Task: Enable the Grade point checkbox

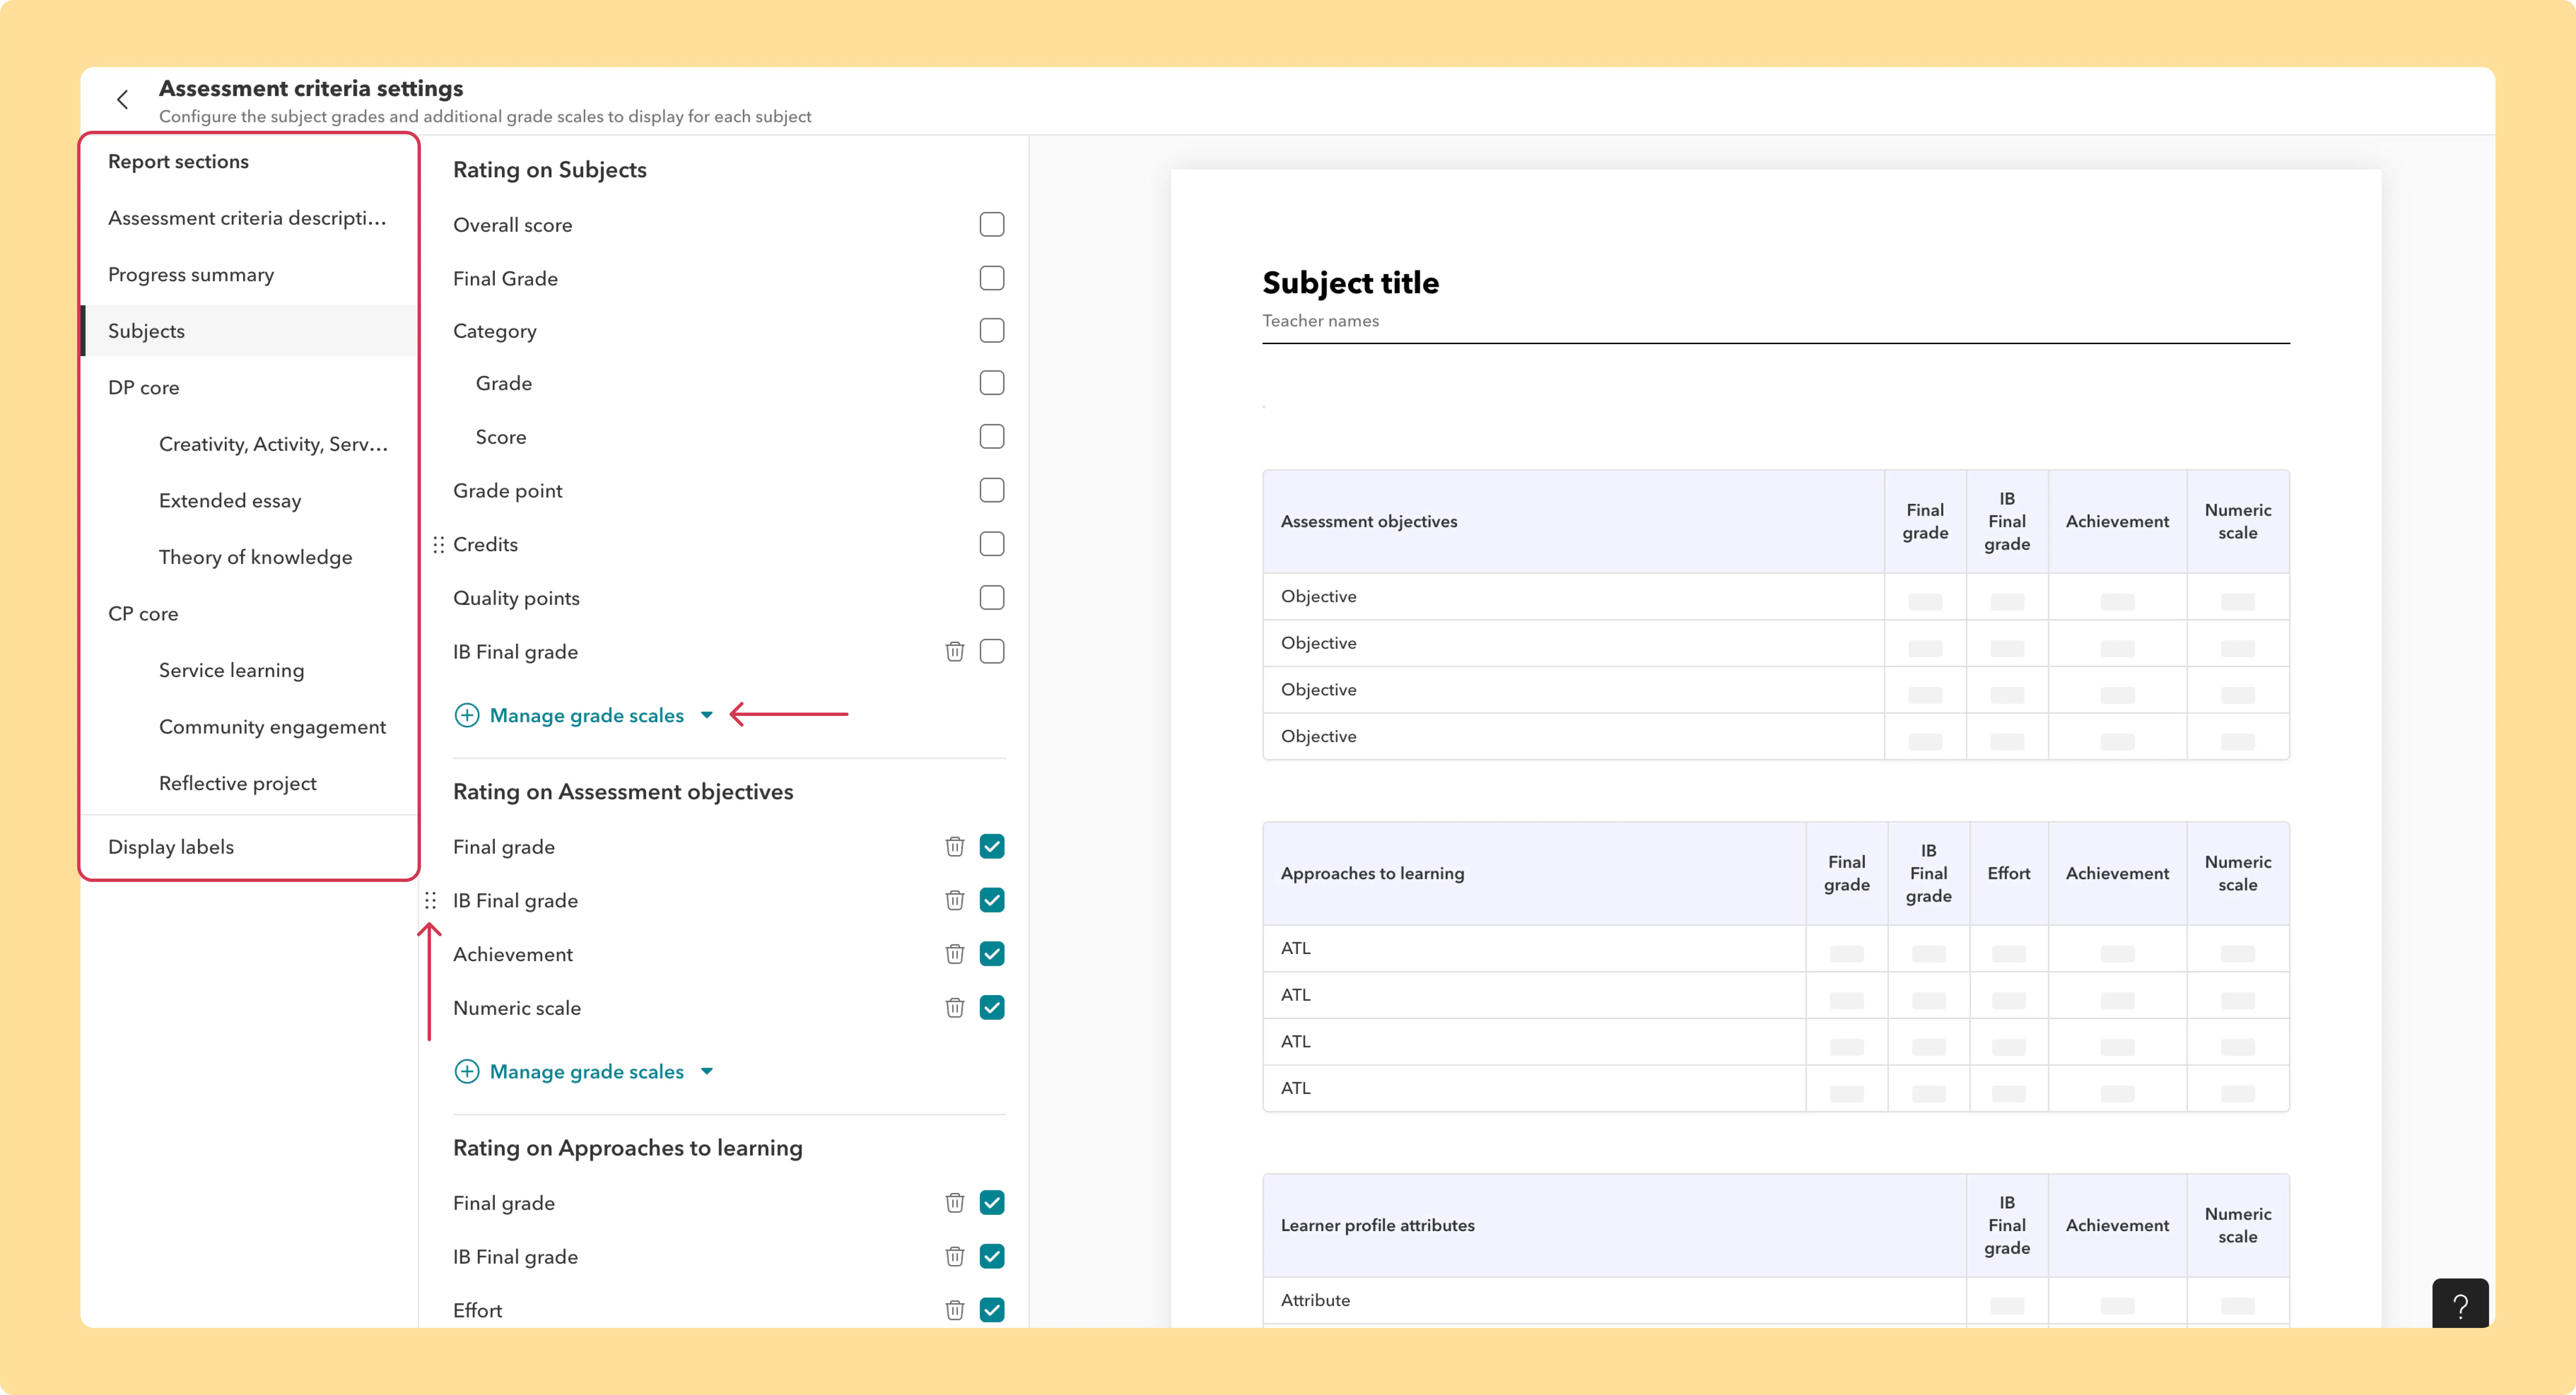Action: [x=992, y=491]
